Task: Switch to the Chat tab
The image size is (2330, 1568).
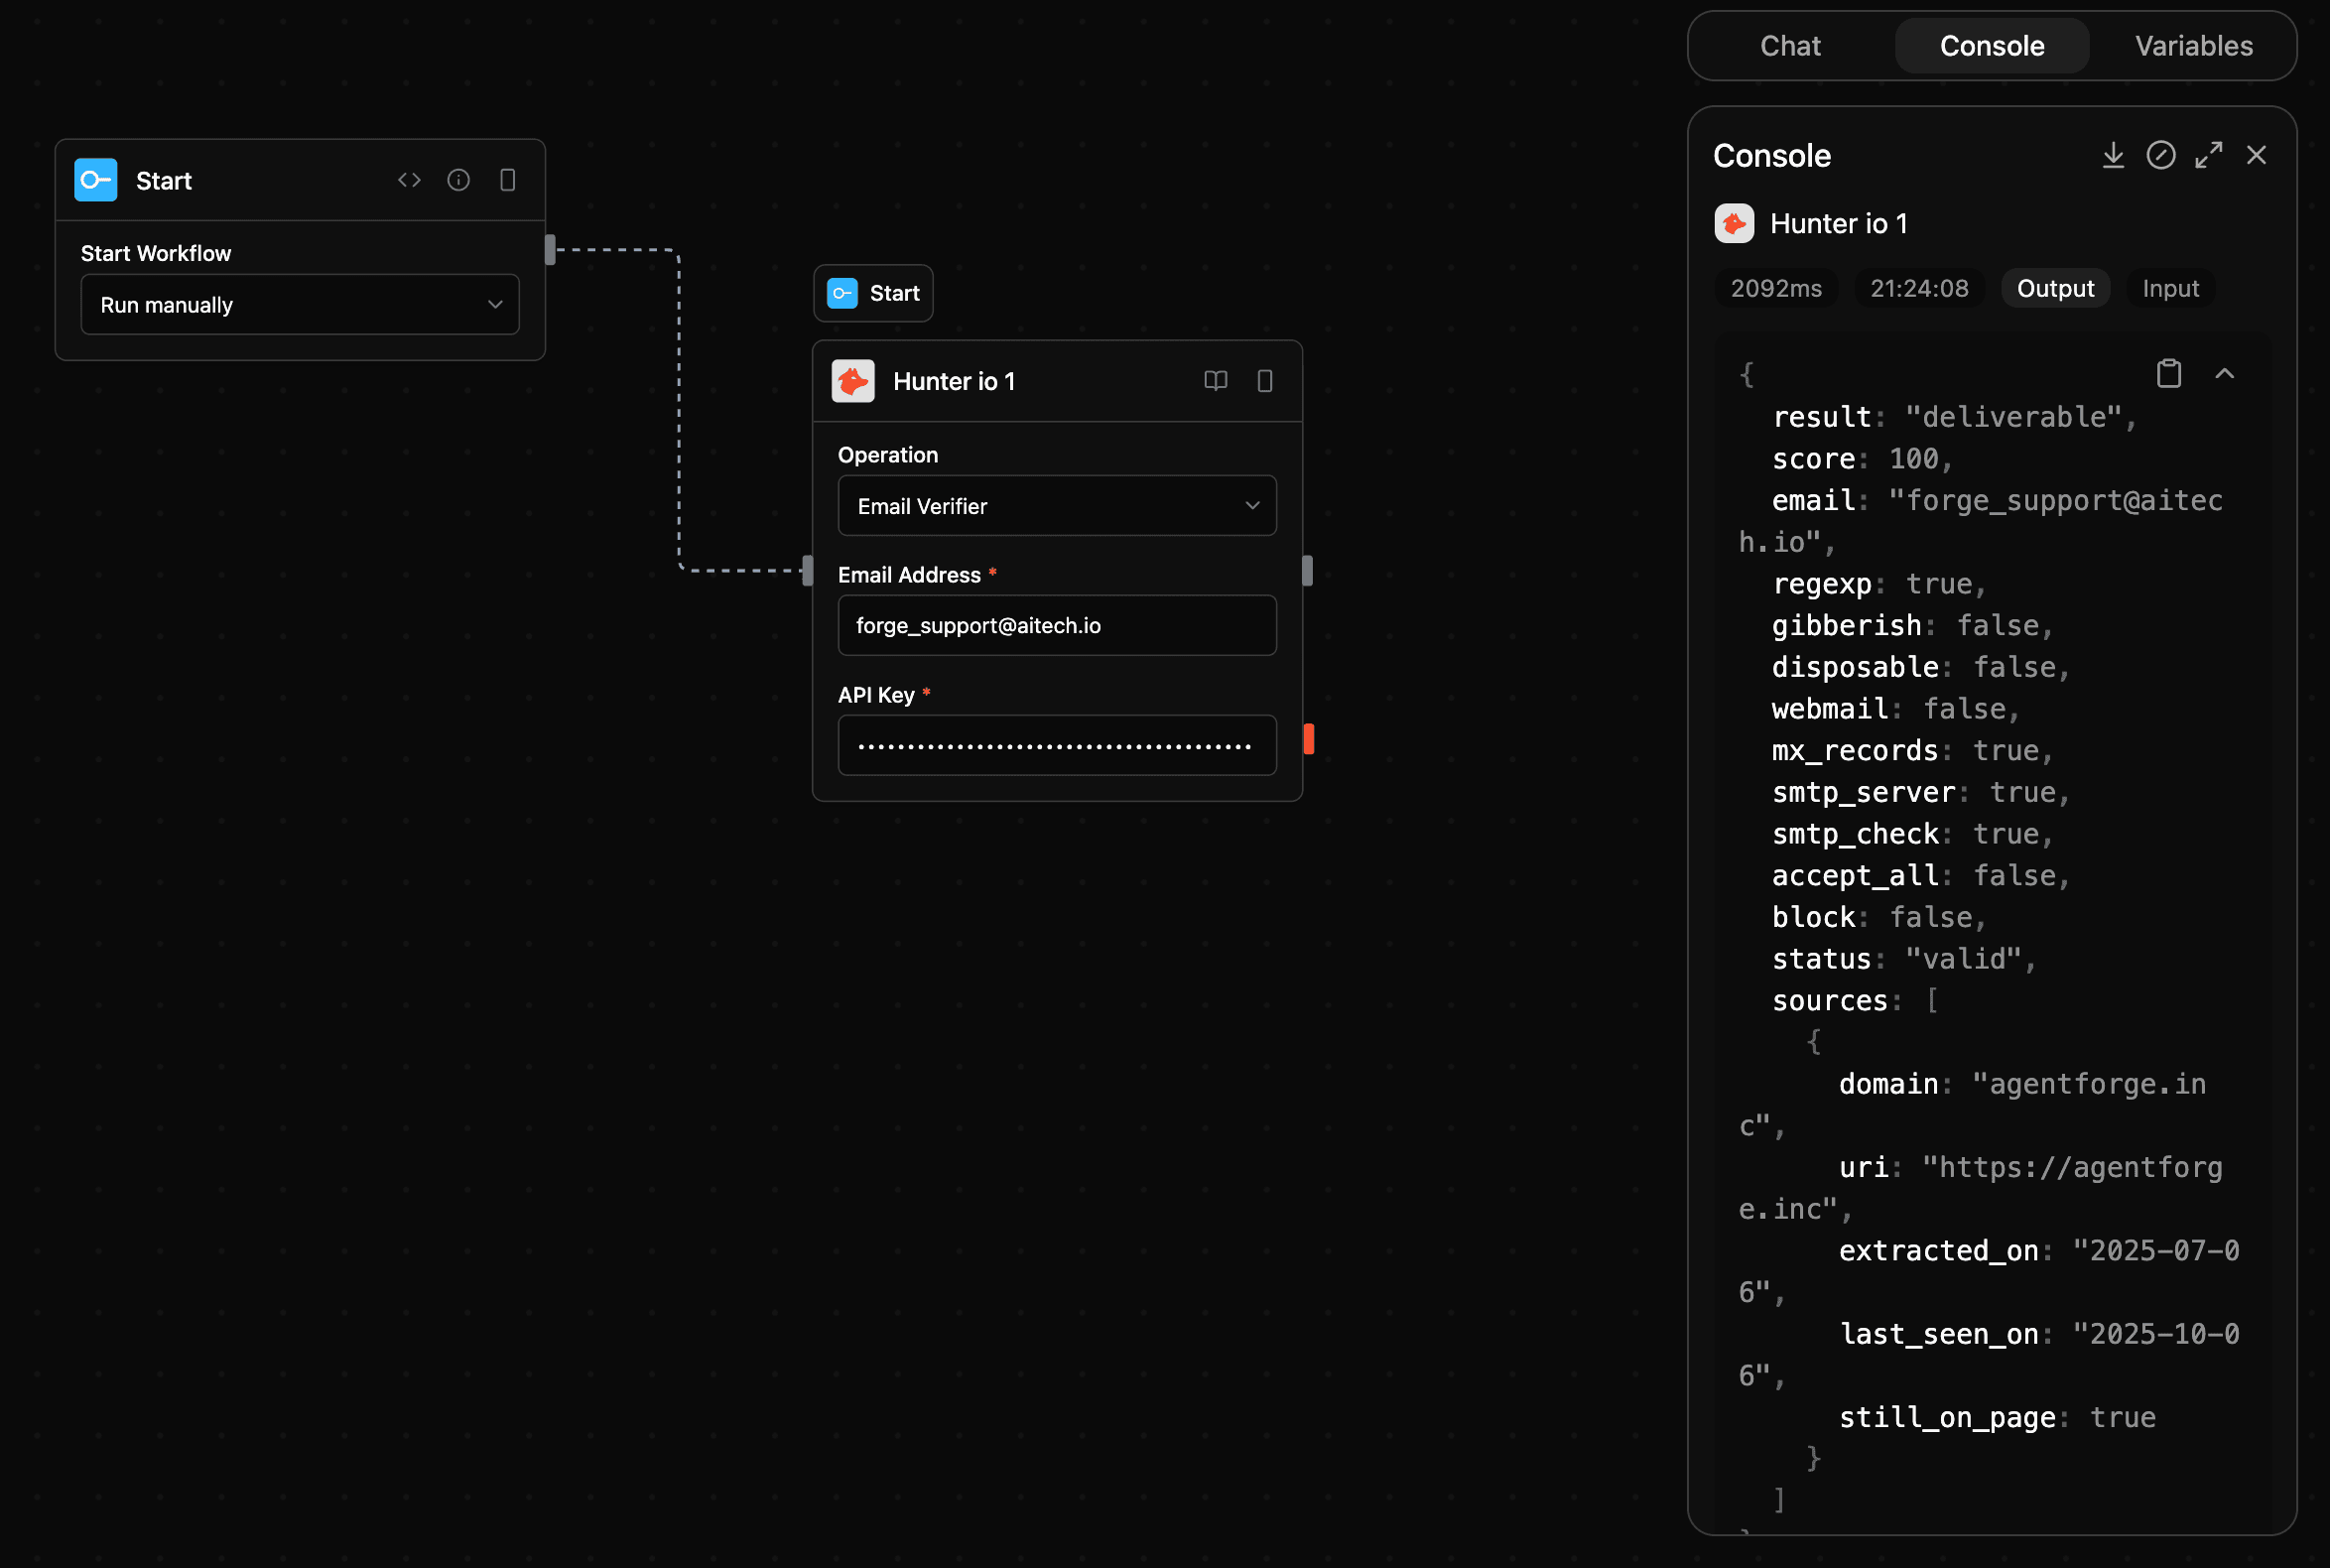Action: tap(1790, 45)
